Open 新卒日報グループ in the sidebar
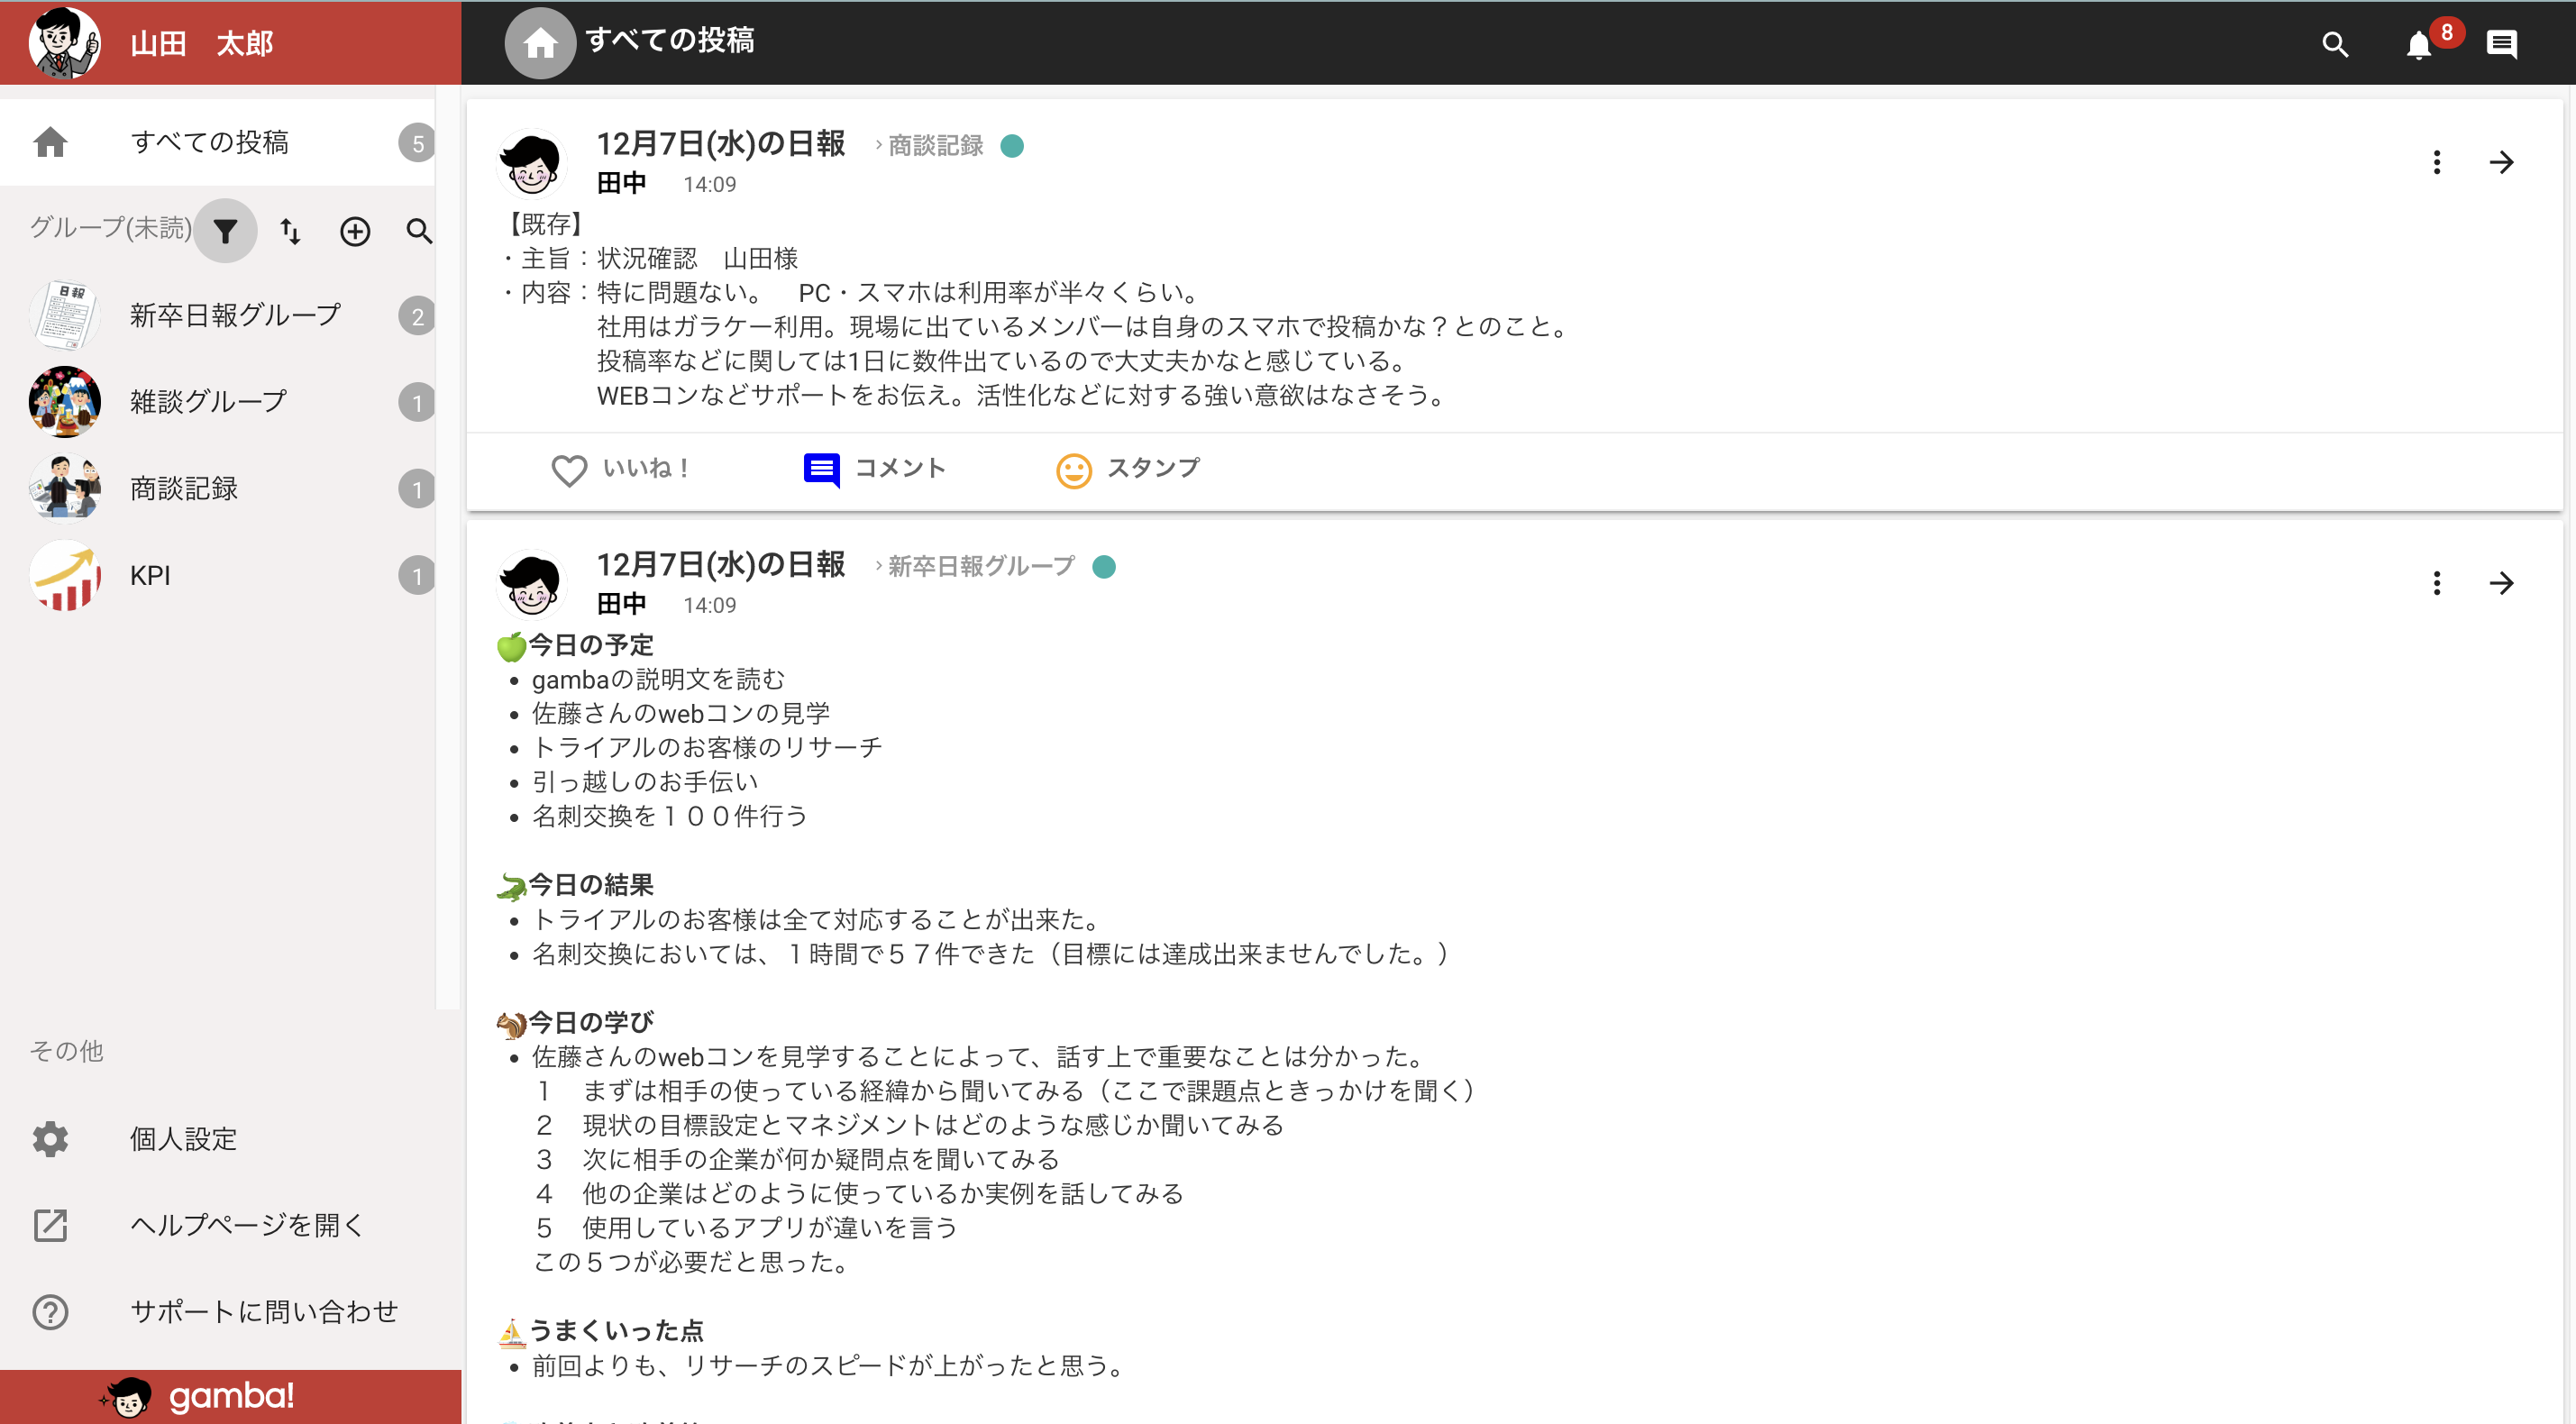The height and width of the screenshot is (1424, 2576). pyautogui.click(x=218, y=316)
